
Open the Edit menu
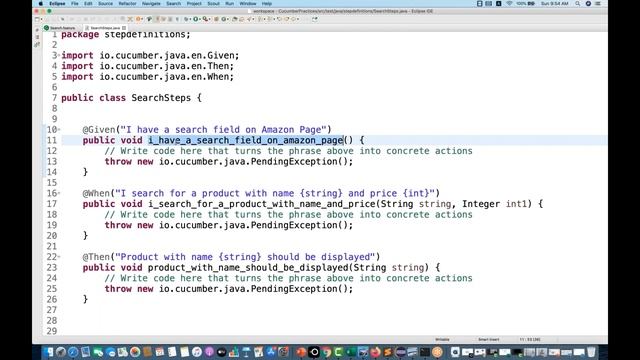(x=88, y=3)
